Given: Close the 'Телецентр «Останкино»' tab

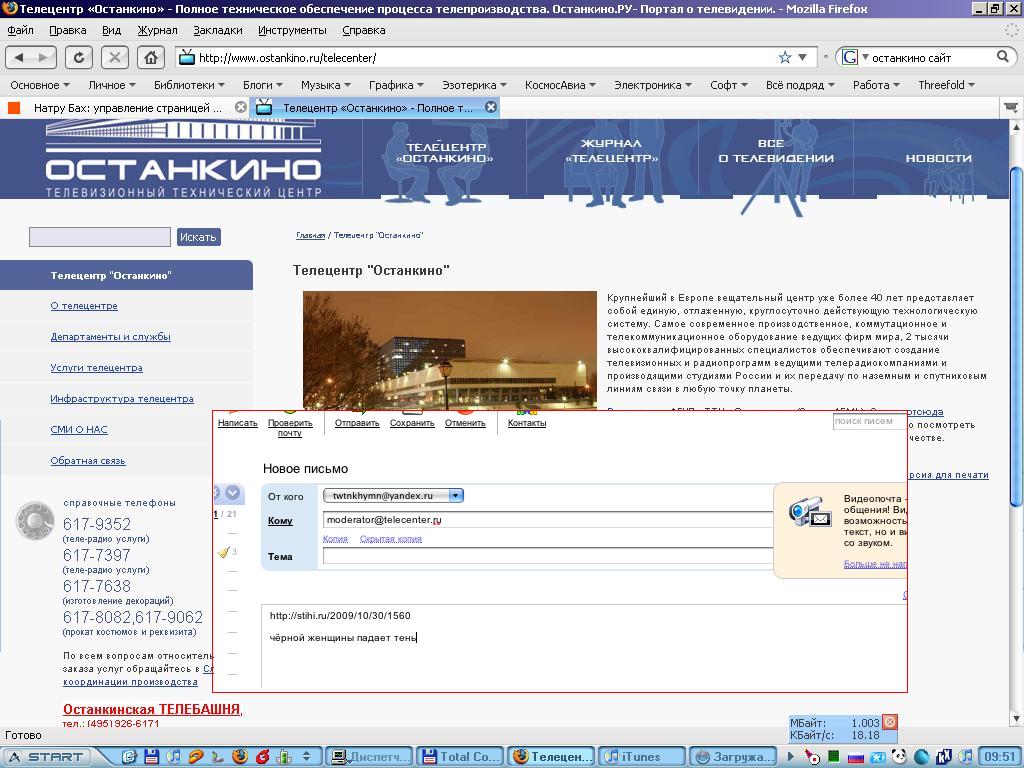Looking at the screenshot, I should 491,107.
